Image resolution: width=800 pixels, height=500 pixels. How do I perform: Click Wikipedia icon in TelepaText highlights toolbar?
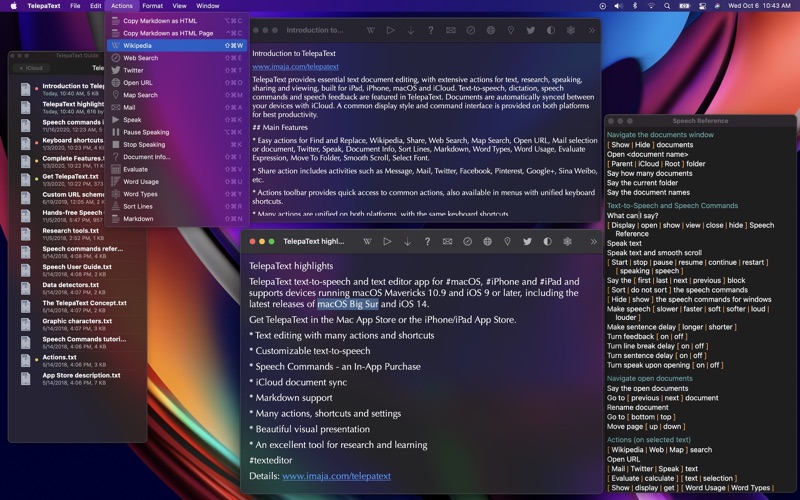point(367,241)
